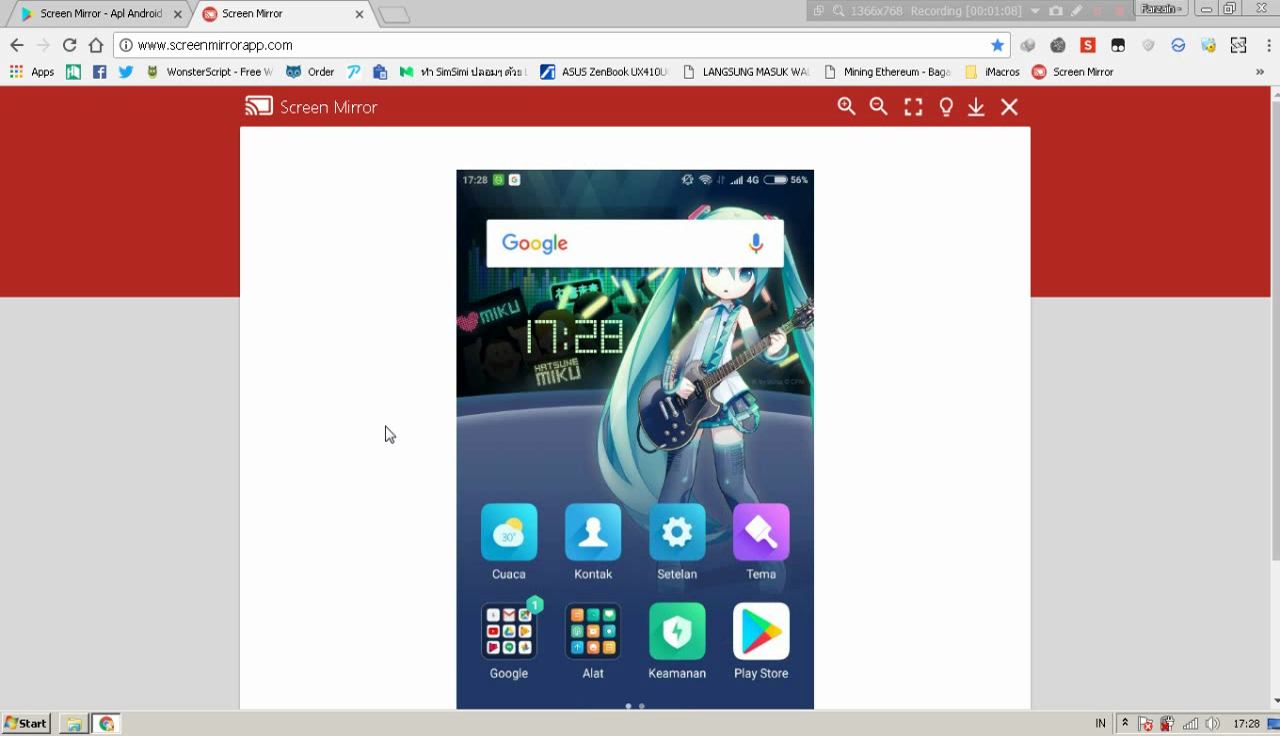Open the Alat tools folder
1280x736 pixels.
(593, 641)
